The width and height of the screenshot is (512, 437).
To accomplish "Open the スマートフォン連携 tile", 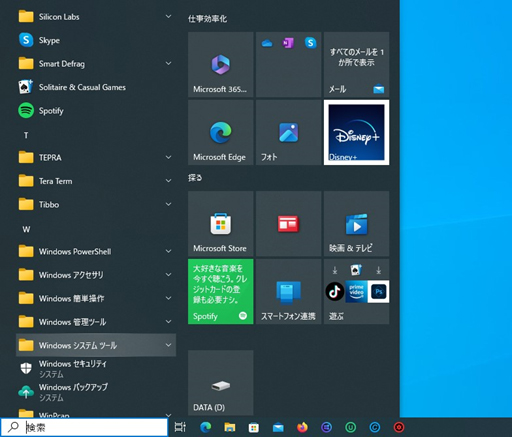I will tap(288, 292).
